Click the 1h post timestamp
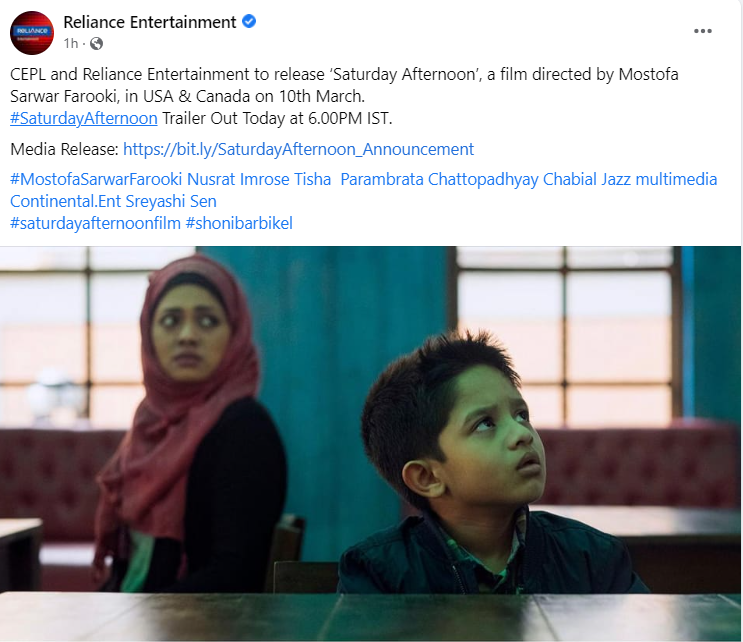743x642 pixels. pos(71,44)
